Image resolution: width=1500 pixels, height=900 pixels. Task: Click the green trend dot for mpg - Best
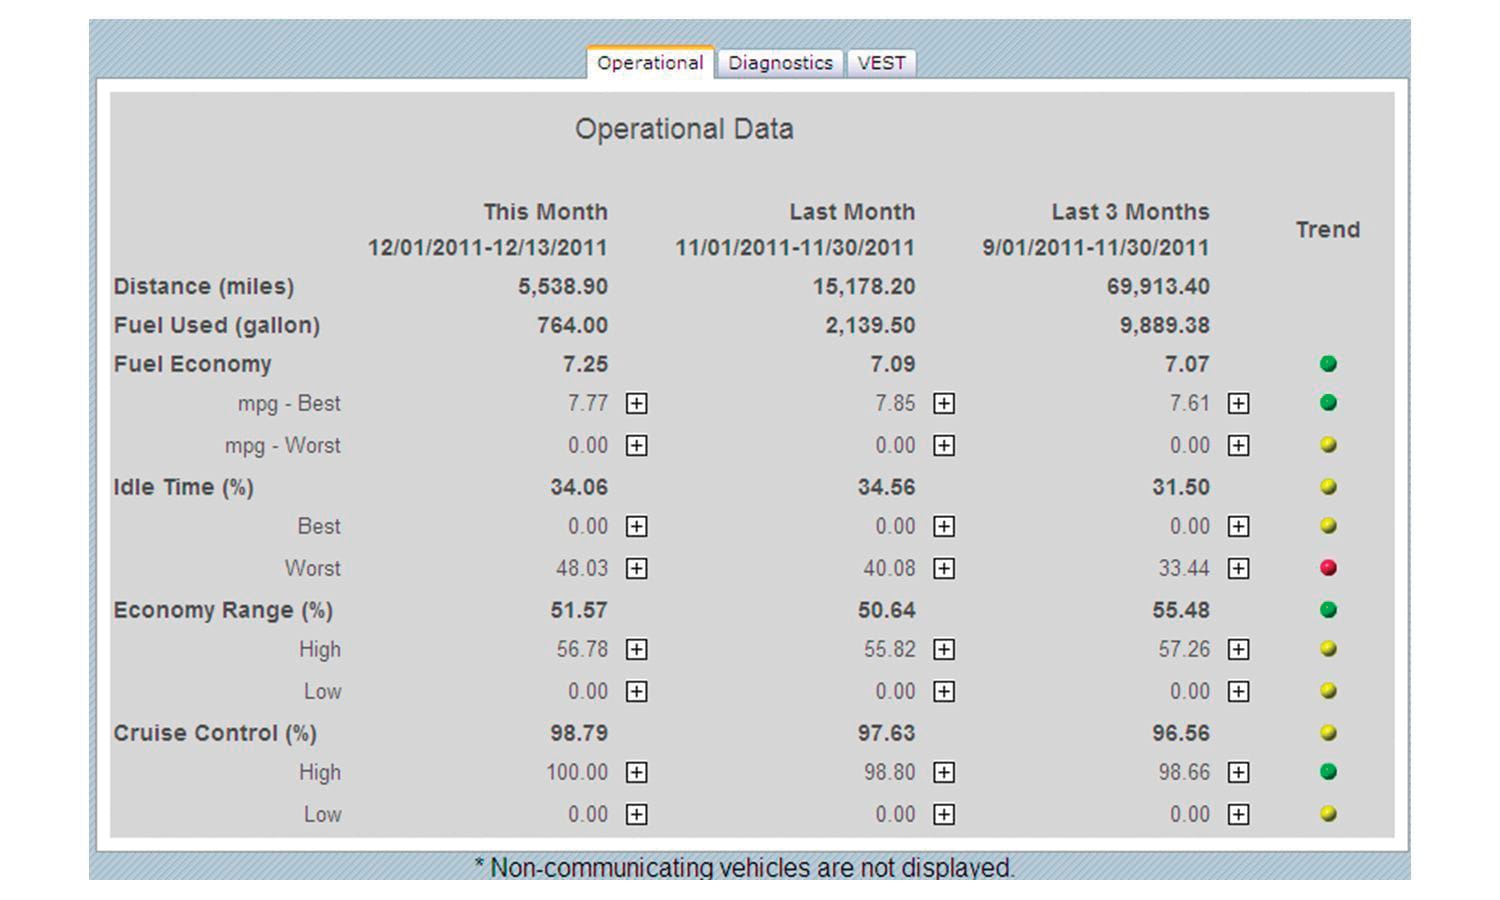(x=1328, y=403)
